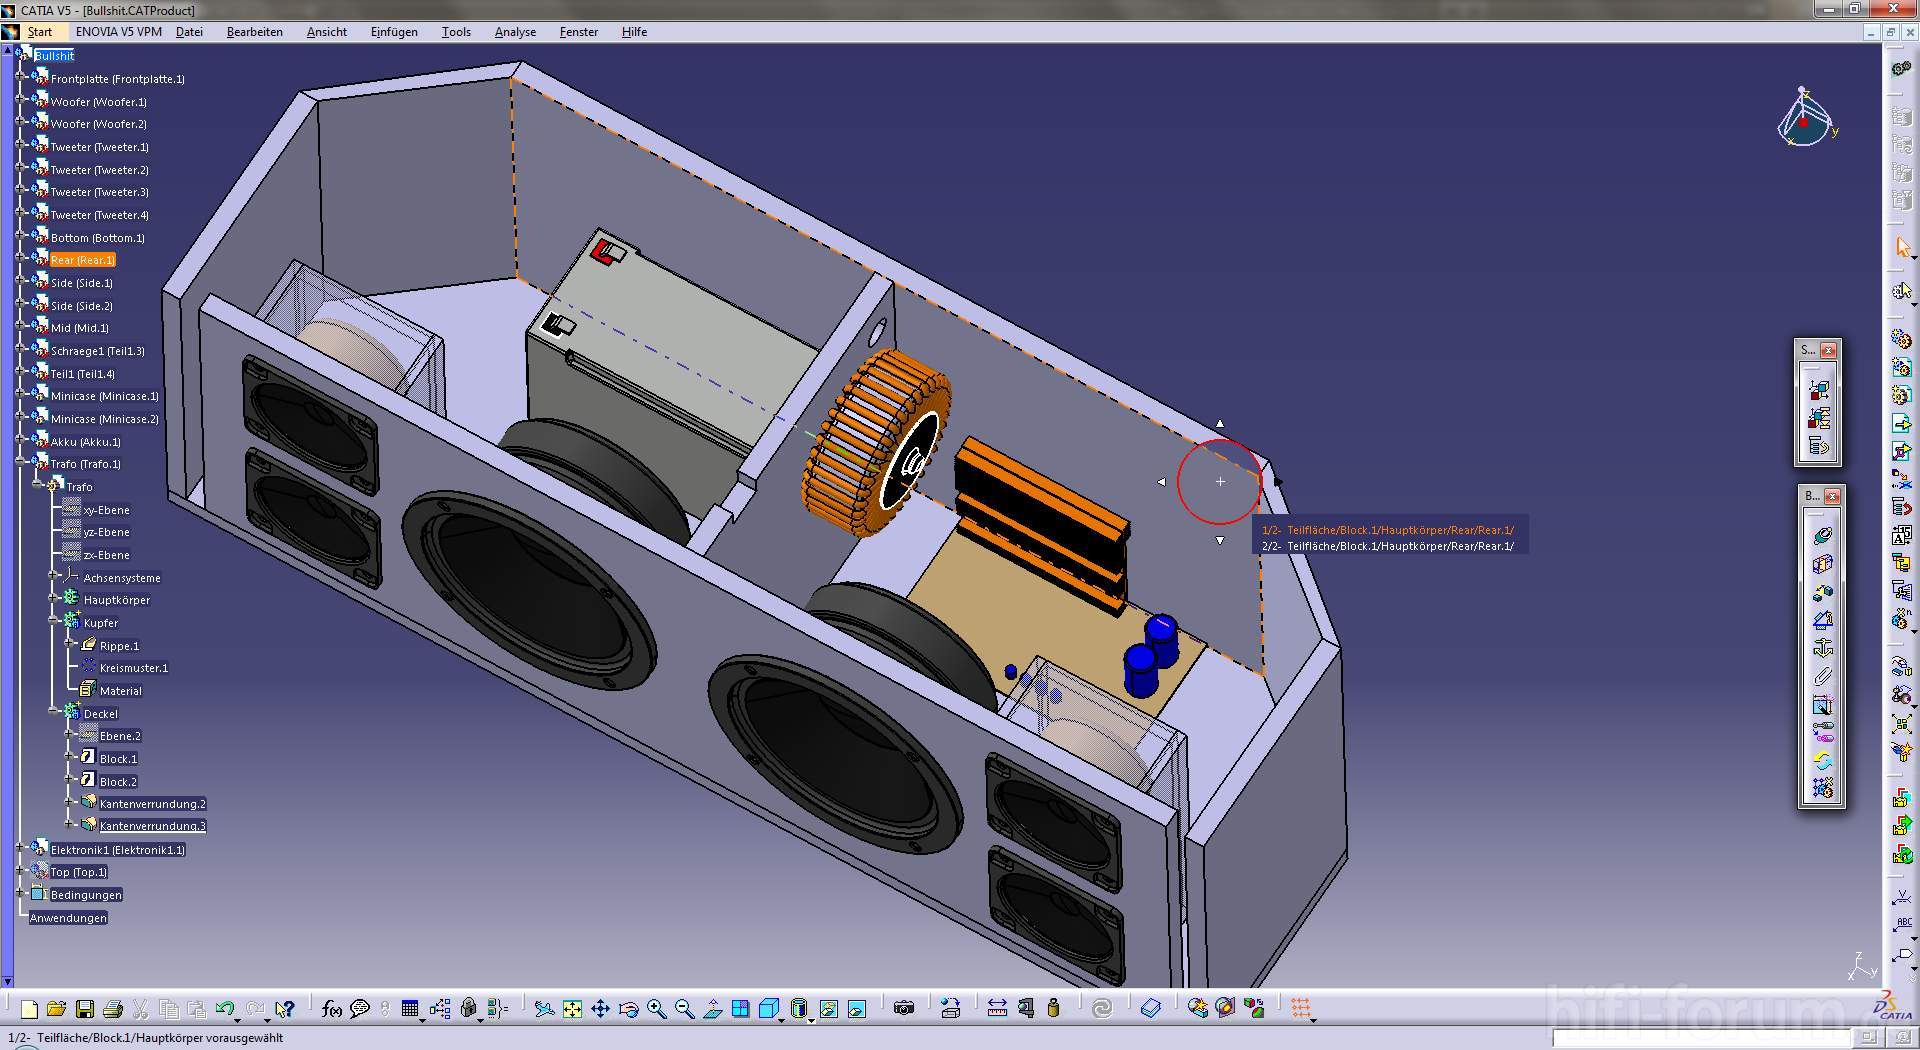This screenshot has height=1050, width=1920.
Task: Open the view mode dropdown arrow
Action: click(811, 1018)
